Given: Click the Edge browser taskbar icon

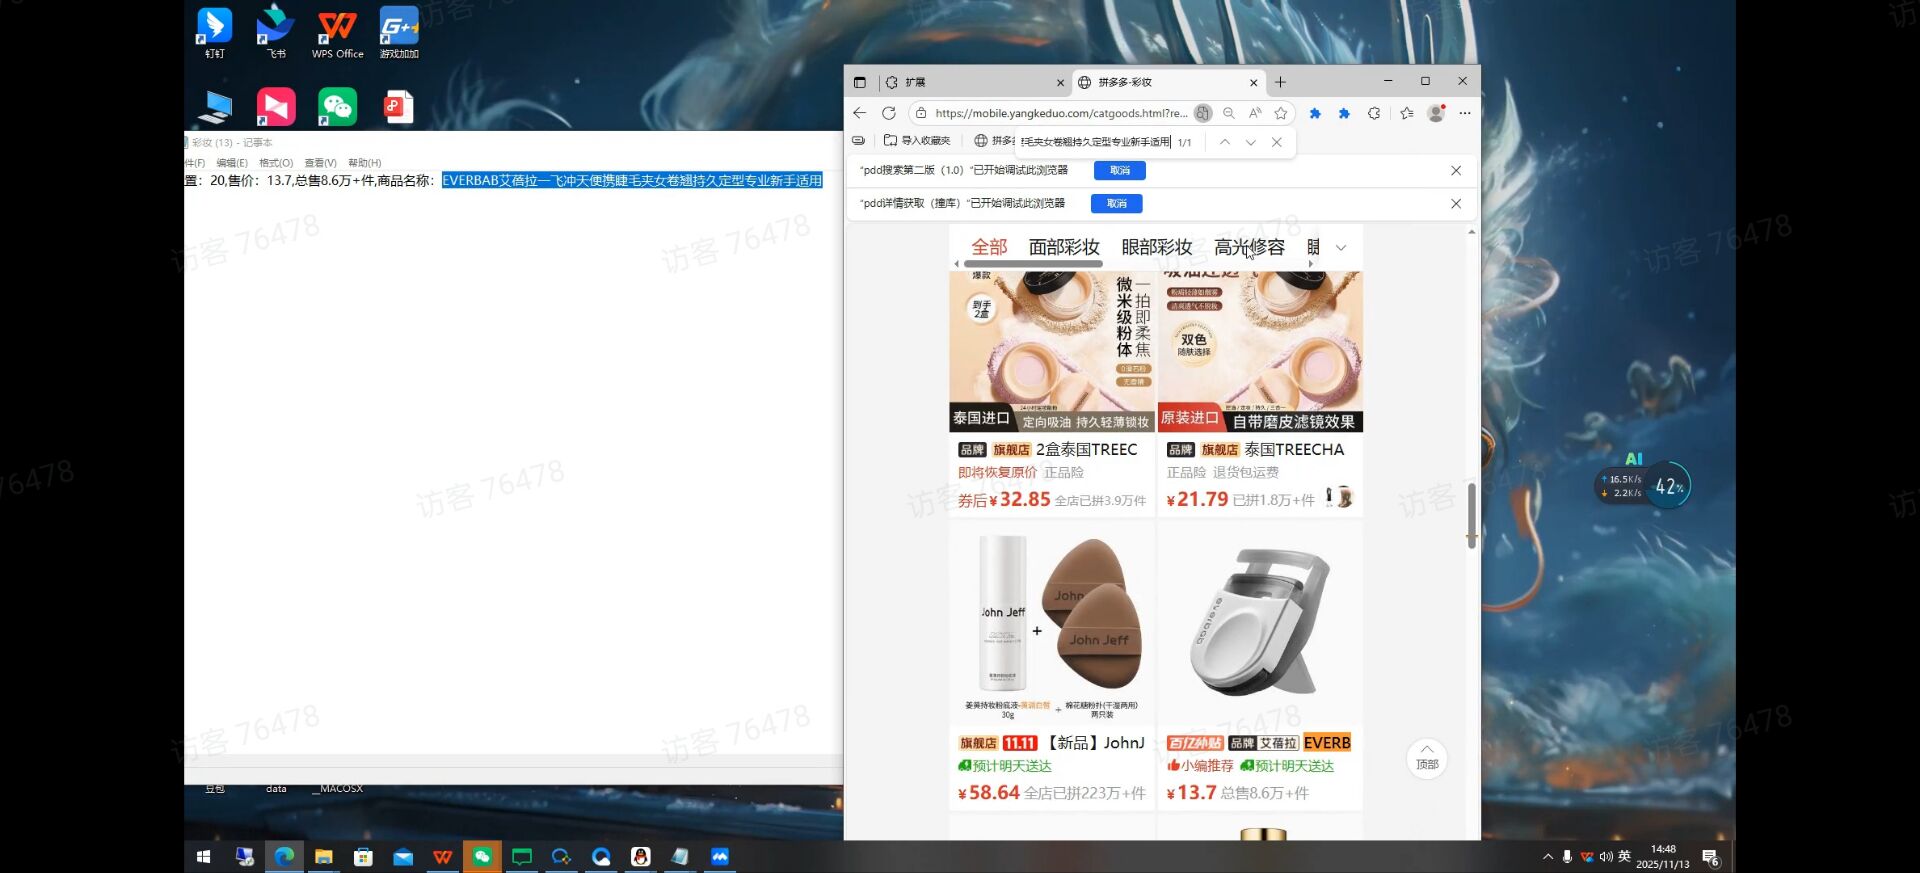Looking at the screenshot, I should [284, 856].
